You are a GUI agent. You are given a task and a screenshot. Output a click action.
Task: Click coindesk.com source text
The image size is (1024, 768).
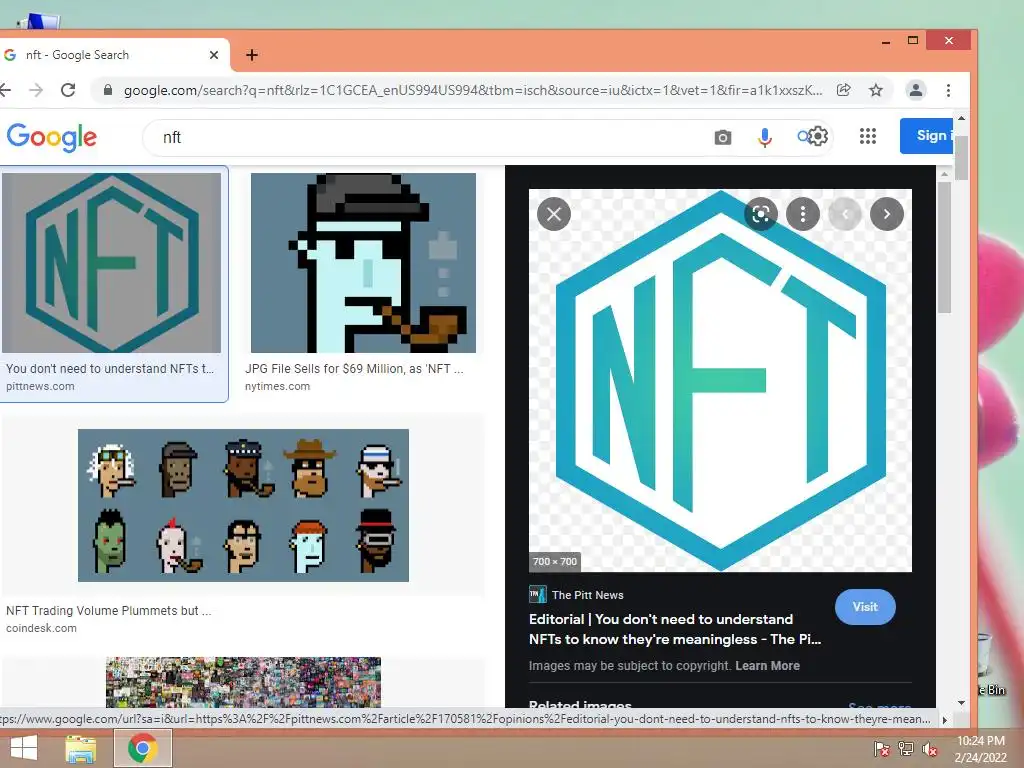(x=41, y=628)
